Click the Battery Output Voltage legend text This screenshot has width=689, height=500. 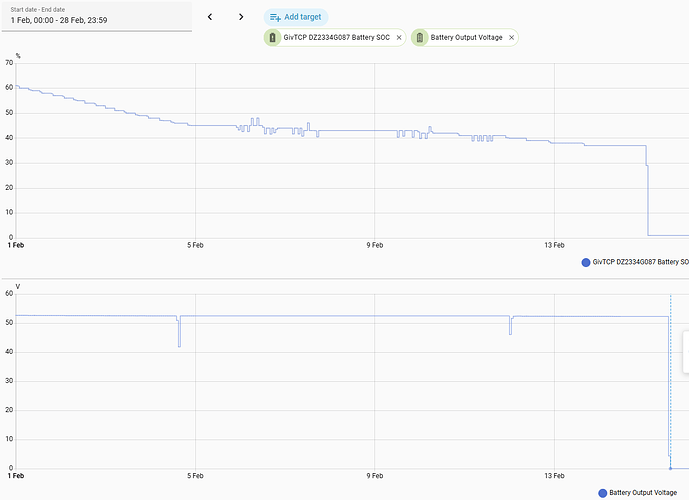point(643,493)
